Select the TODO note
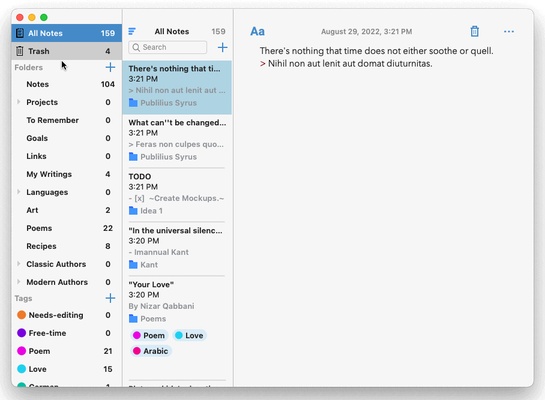The width and height of the screenshot is (545, 400). pyautogui.click(x=177, y=194)
